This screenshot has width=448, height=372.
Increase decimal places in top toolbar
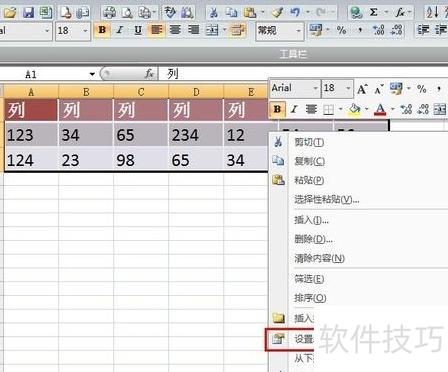(x=378, y=30)
